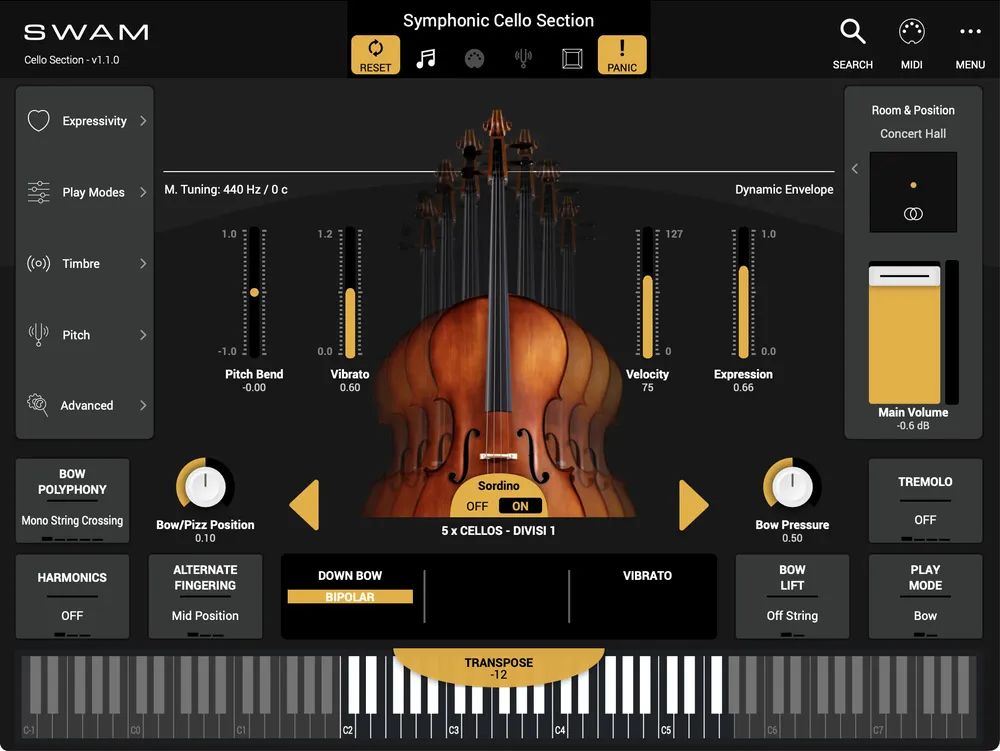Open the three-dot Menu
Image resolution: width=1000 pixels, height=751 pixels.
pyautogui.click(x=970, y=31)
